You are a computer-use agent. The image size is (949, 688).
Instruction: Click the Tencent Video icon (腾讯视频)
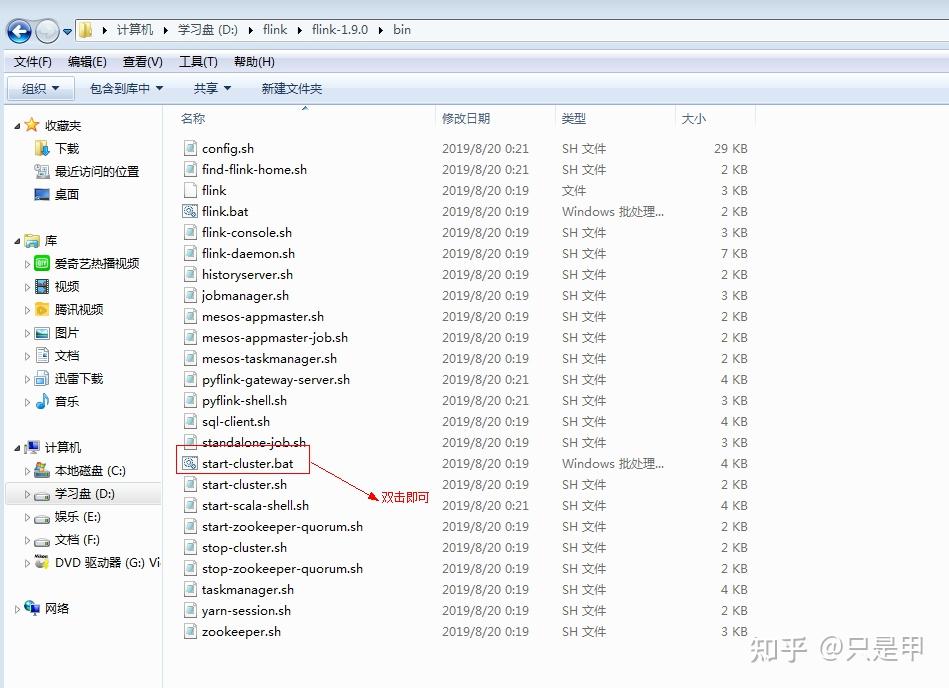[x=42, y=309]
